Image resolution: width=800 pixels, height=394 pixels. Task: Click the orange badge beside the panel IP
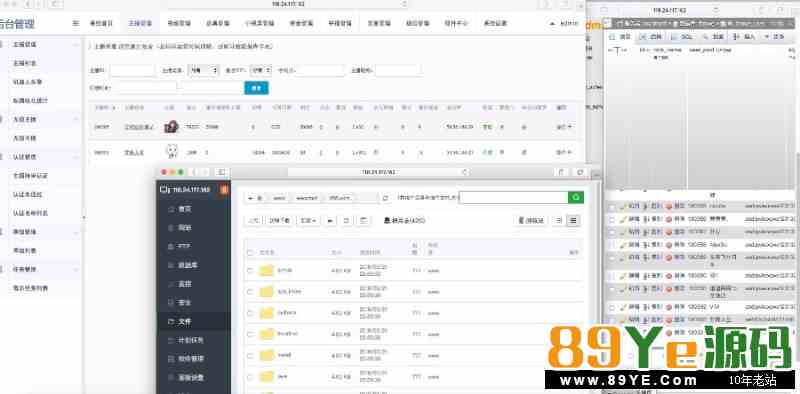click(x=224, y=190)
